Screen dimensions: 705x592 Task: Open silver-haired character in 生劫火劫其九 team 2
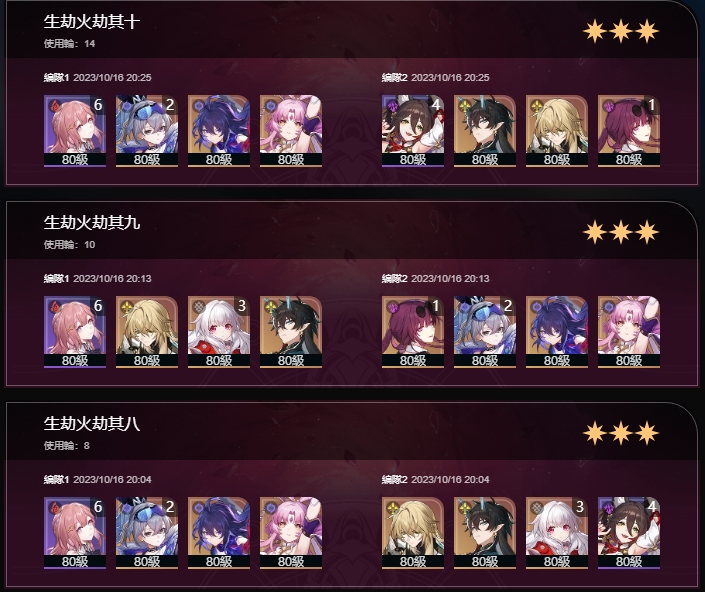pyautogui.click(x=485, y=332)
